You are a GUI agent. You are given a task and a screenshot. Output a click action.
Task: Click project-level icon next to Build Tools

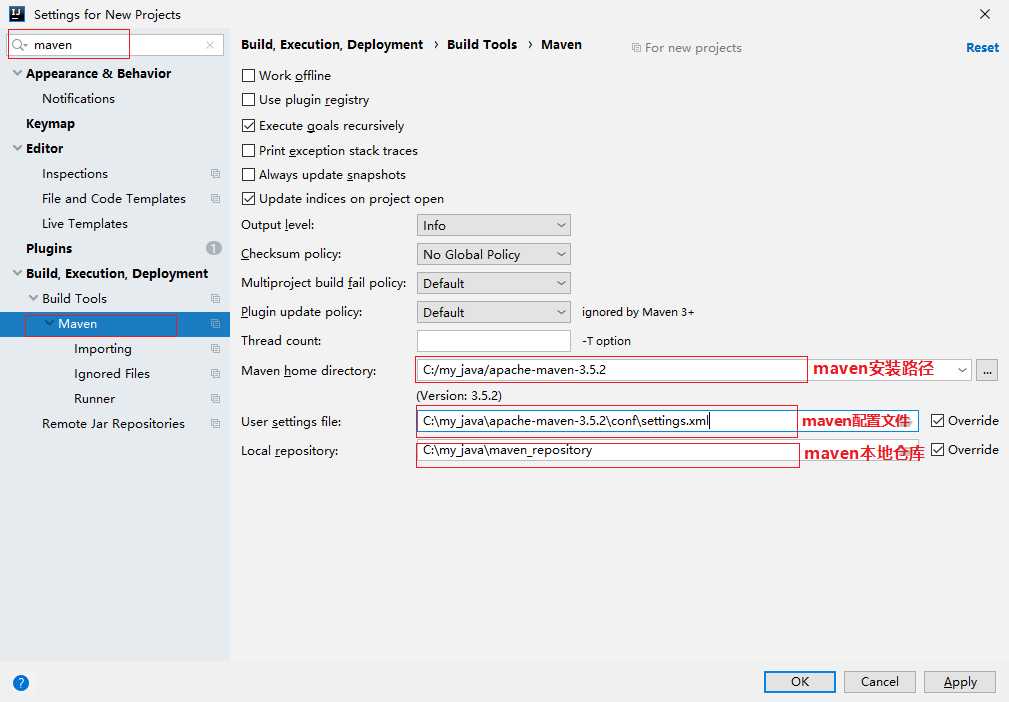tap(216, 299)
